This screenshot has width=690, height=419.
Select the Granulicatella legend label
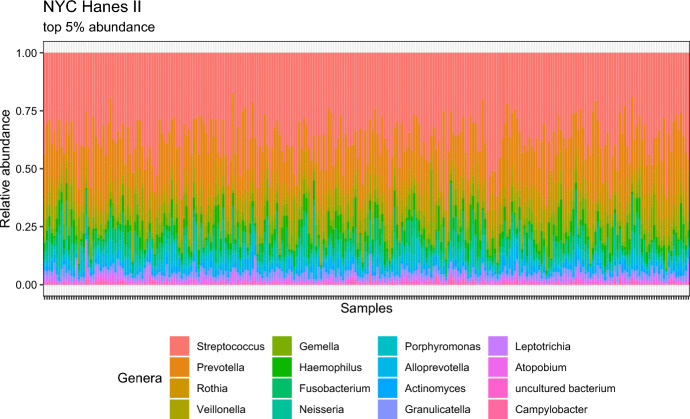(x=437, y=409)
